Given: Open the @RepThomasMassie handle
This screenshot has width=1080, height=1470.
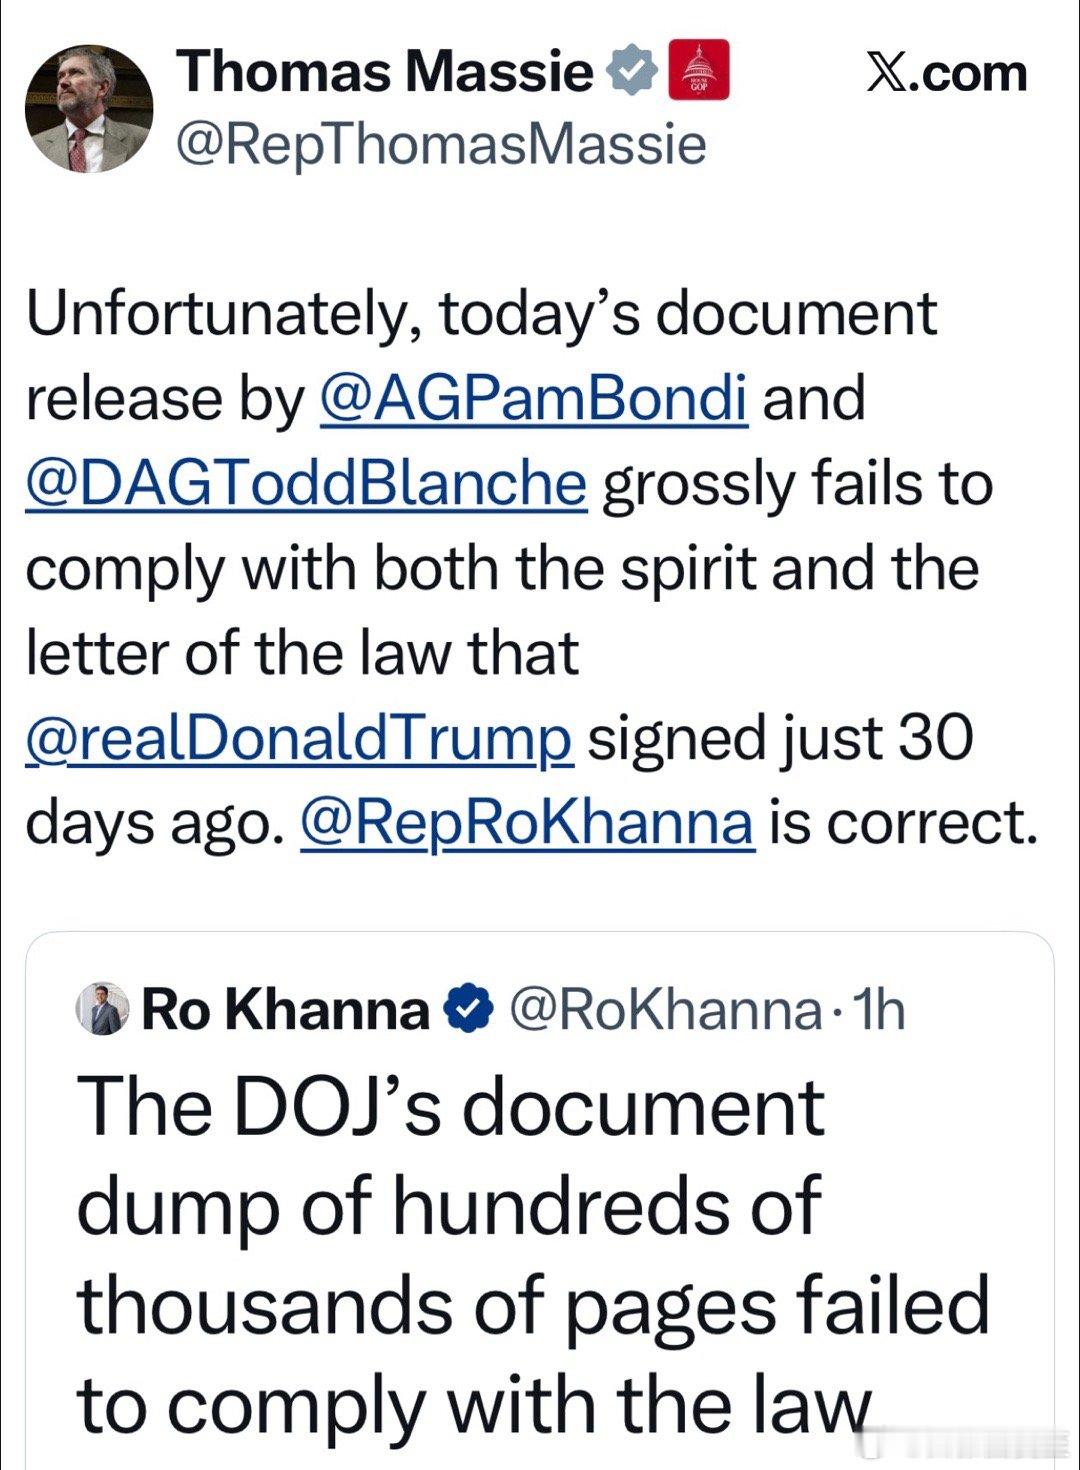Looking at the screenshot, I should pos(441,144).
